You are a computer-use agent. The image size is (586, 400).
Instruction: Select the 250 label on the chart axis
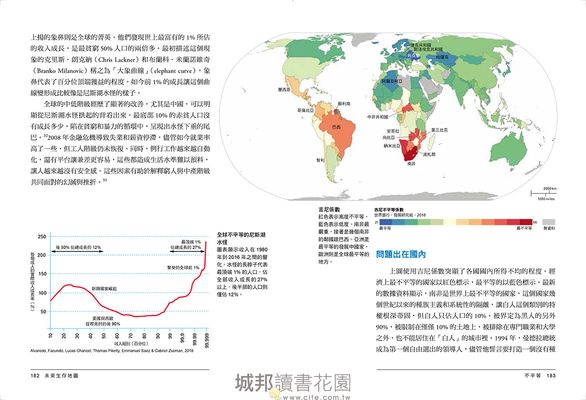coord(42,237)
